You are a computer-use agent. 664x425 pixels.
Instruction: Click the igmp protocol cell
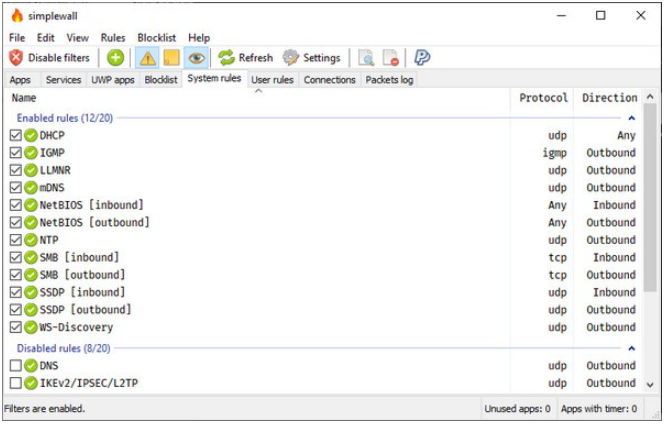coord(555,153)
